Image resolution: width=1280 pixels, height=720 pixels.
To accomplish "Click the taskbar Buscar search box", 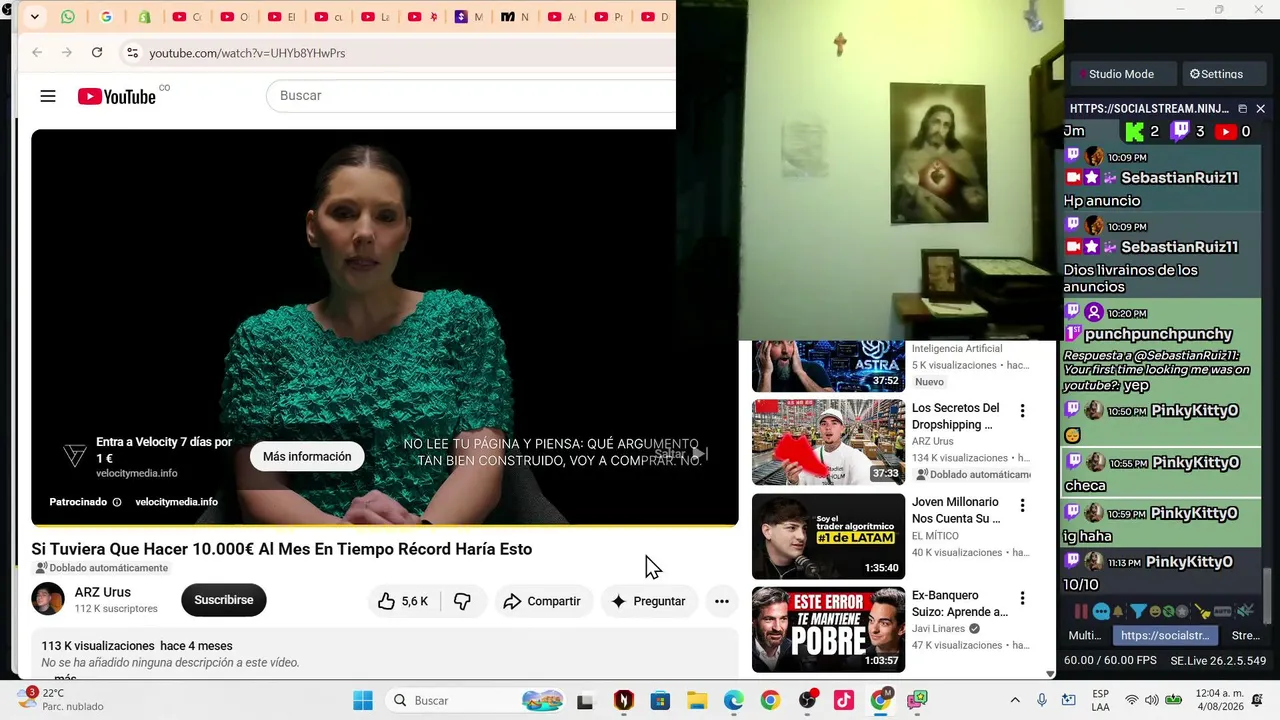I will pyautogui.click(x=477, y=700).
